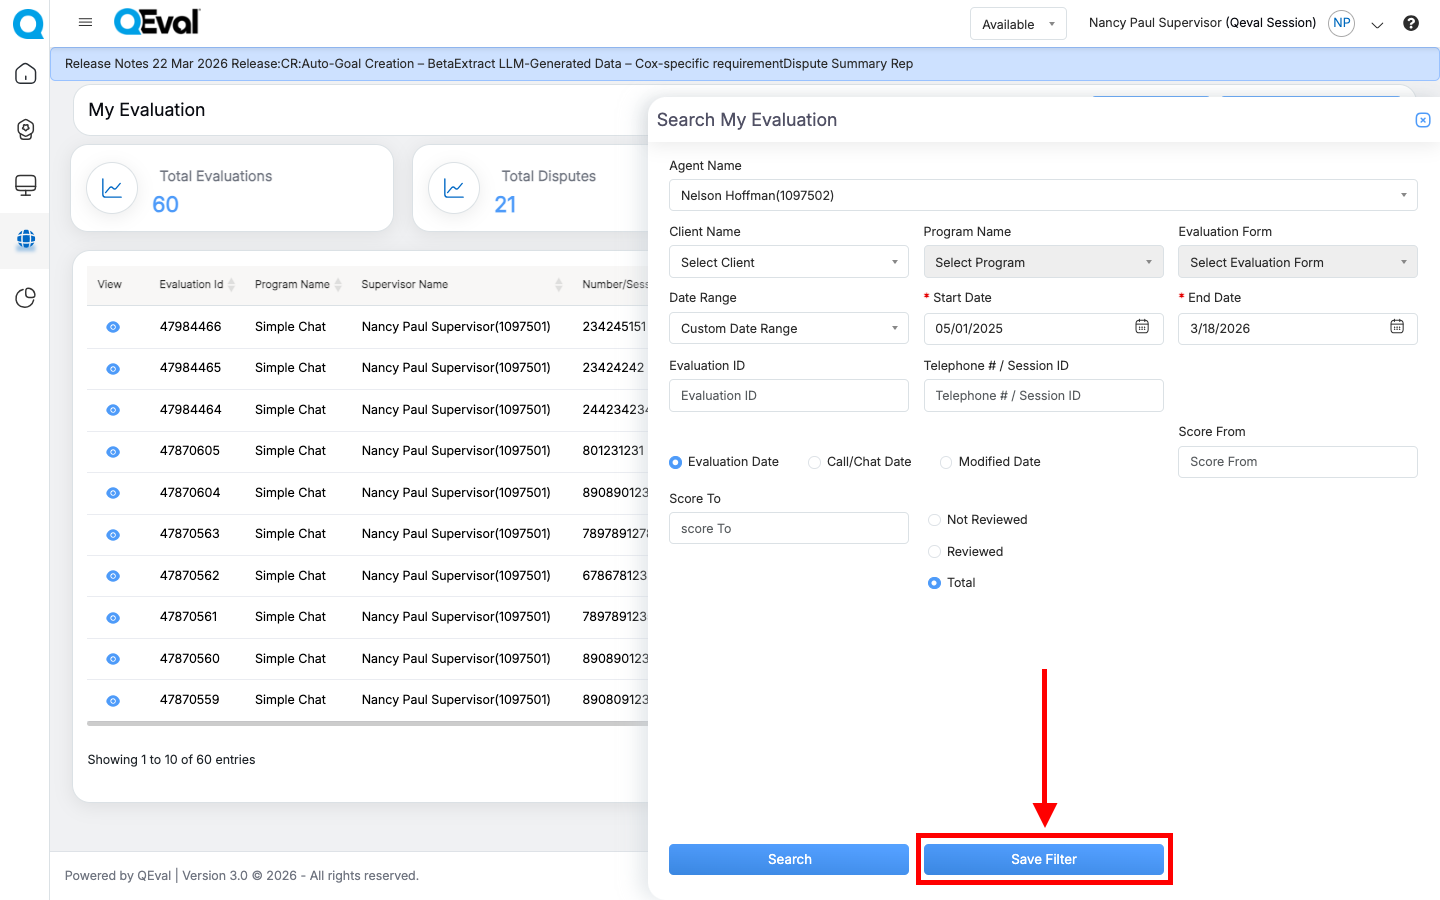Click the hamburger menu icon
The width and height of the screenshot is (1440, 900).
tap(85, 22)
